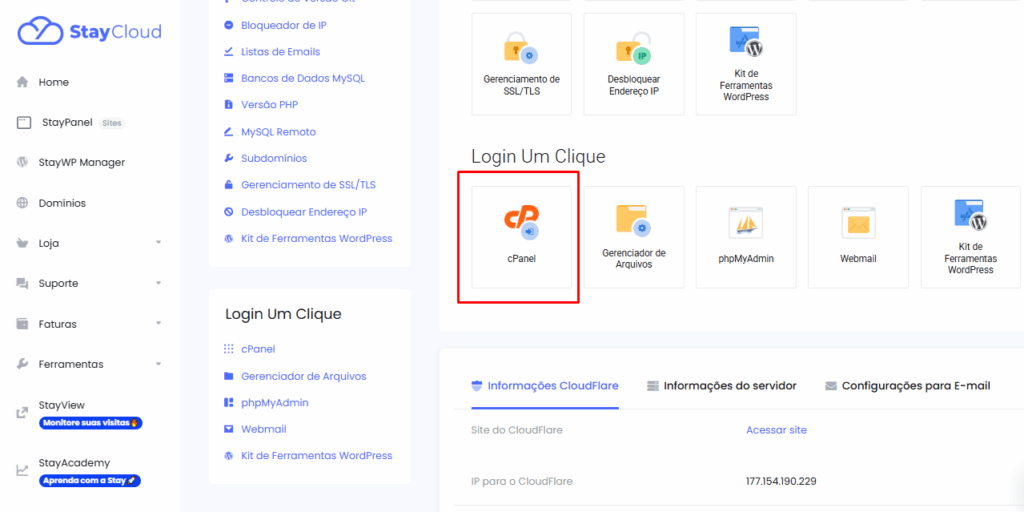Expand the Loja sidebar menu
The image size is (1024, 512).
(x=158, y=243)
